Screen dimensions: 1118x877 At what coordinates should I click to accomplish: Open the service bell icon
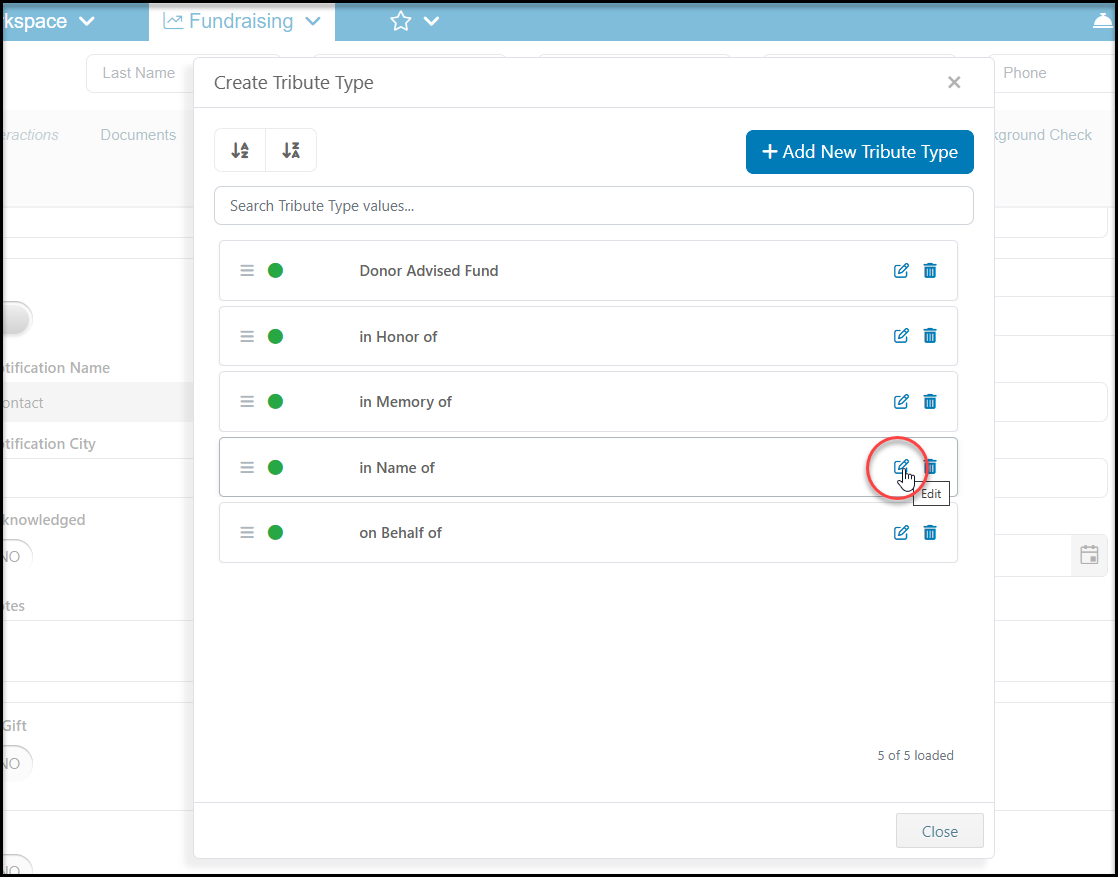[x=1104, y=21]
